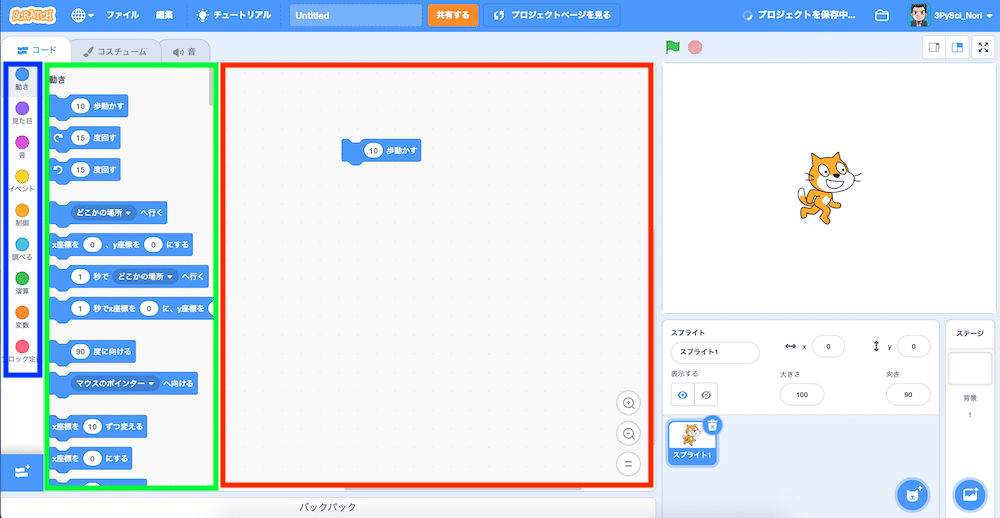Switch to the コード tab

(36, 50)
